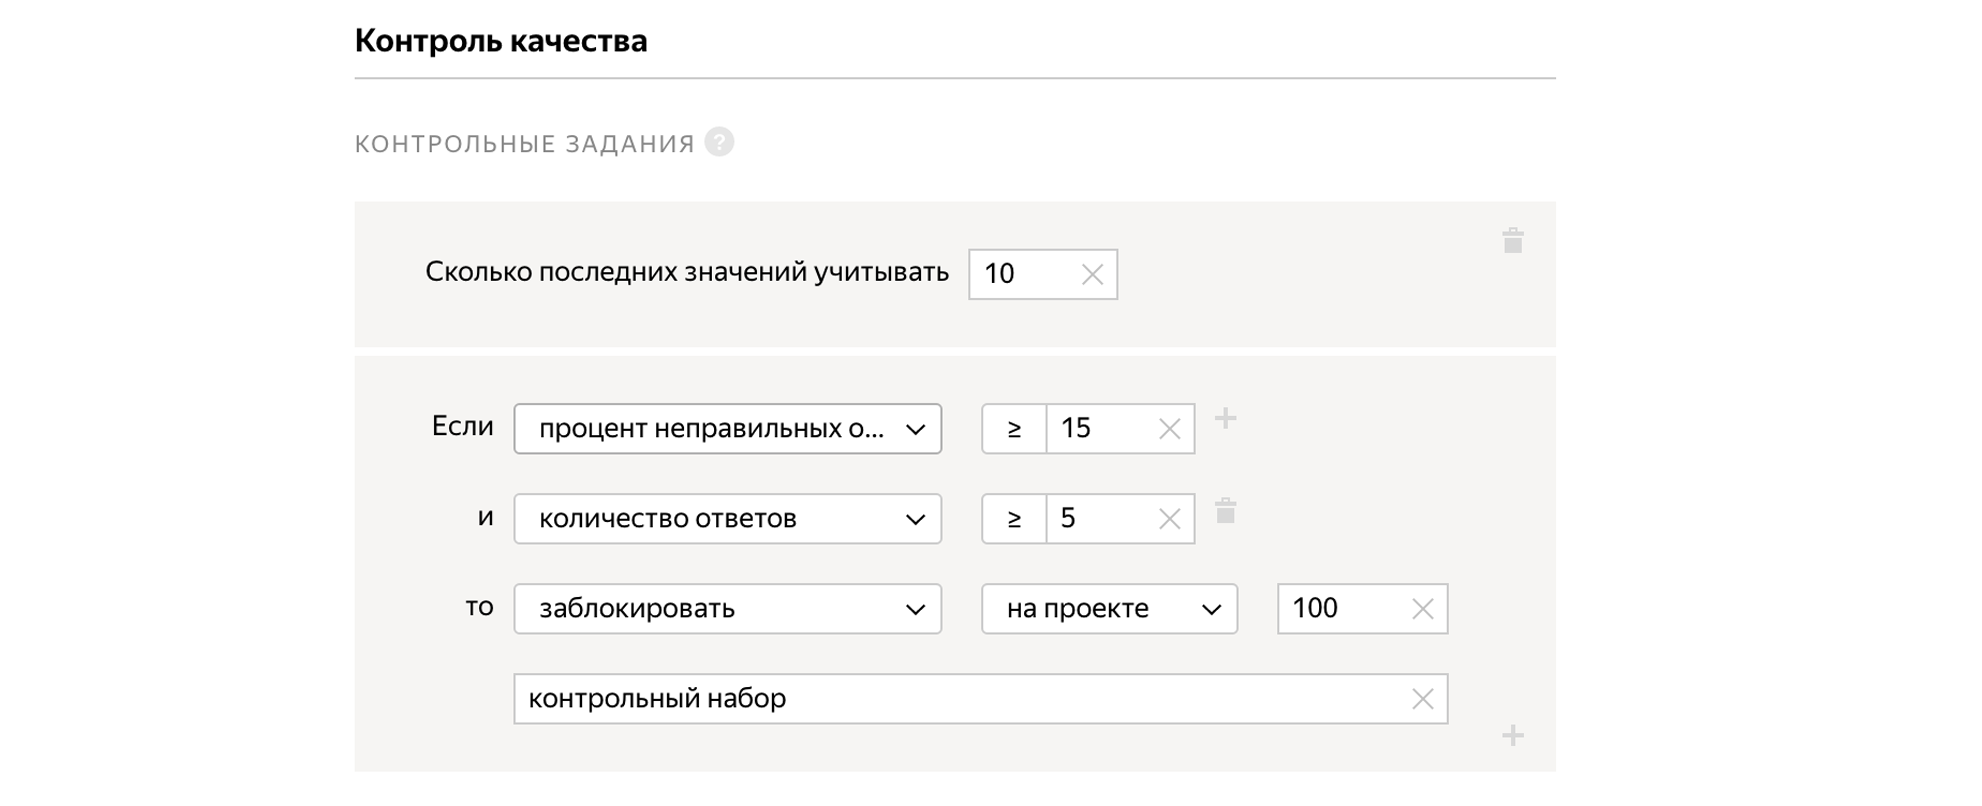
Task: Open 'количество ответов' dropdown
Action: pyautogui.click(x=728, y=519)
